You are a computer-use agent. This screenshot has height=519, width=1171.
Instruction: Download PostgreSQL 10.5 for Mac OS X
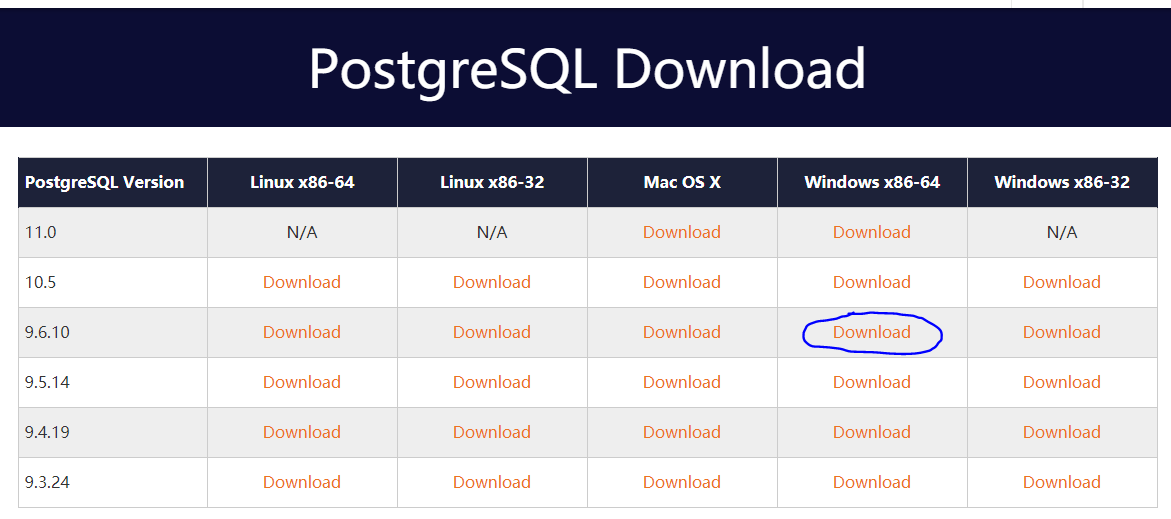pyautogui.click(x=682, y=282)
